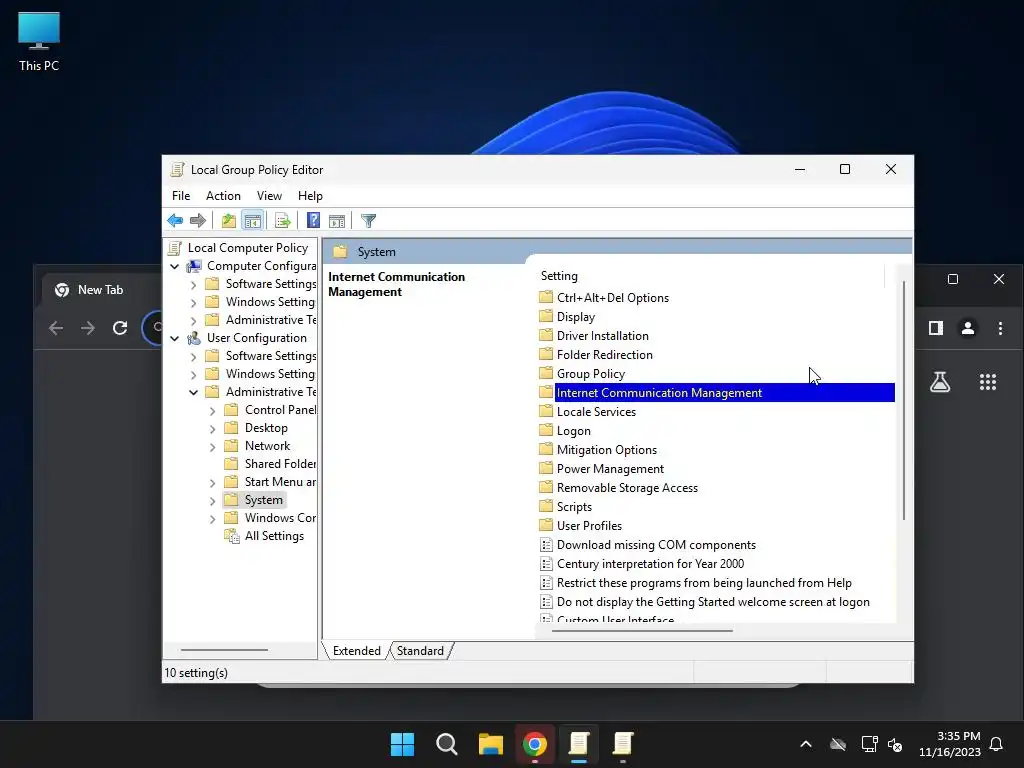Select Local Computer Policy root

tap(248, 248)
